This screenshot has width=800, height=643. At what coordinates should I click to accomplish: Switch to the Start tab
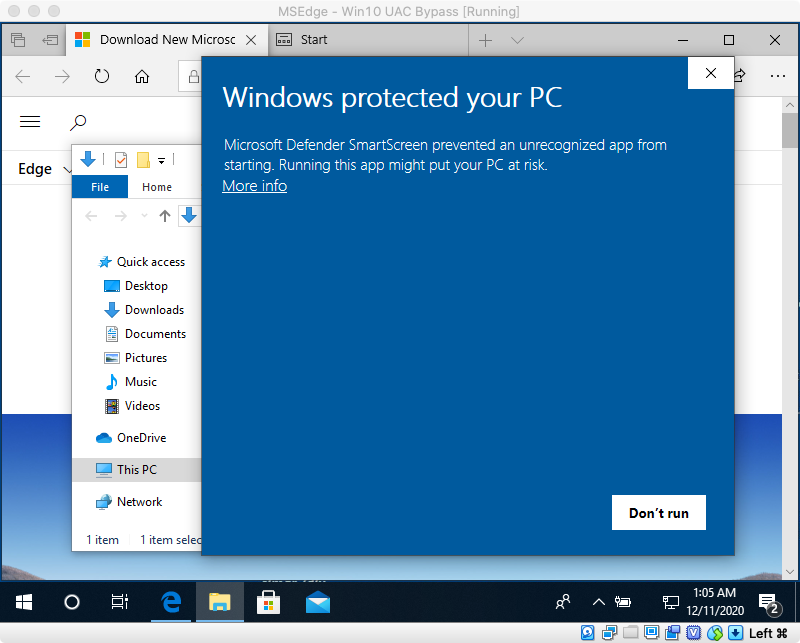pyautogui.click(x=367, y=40)
